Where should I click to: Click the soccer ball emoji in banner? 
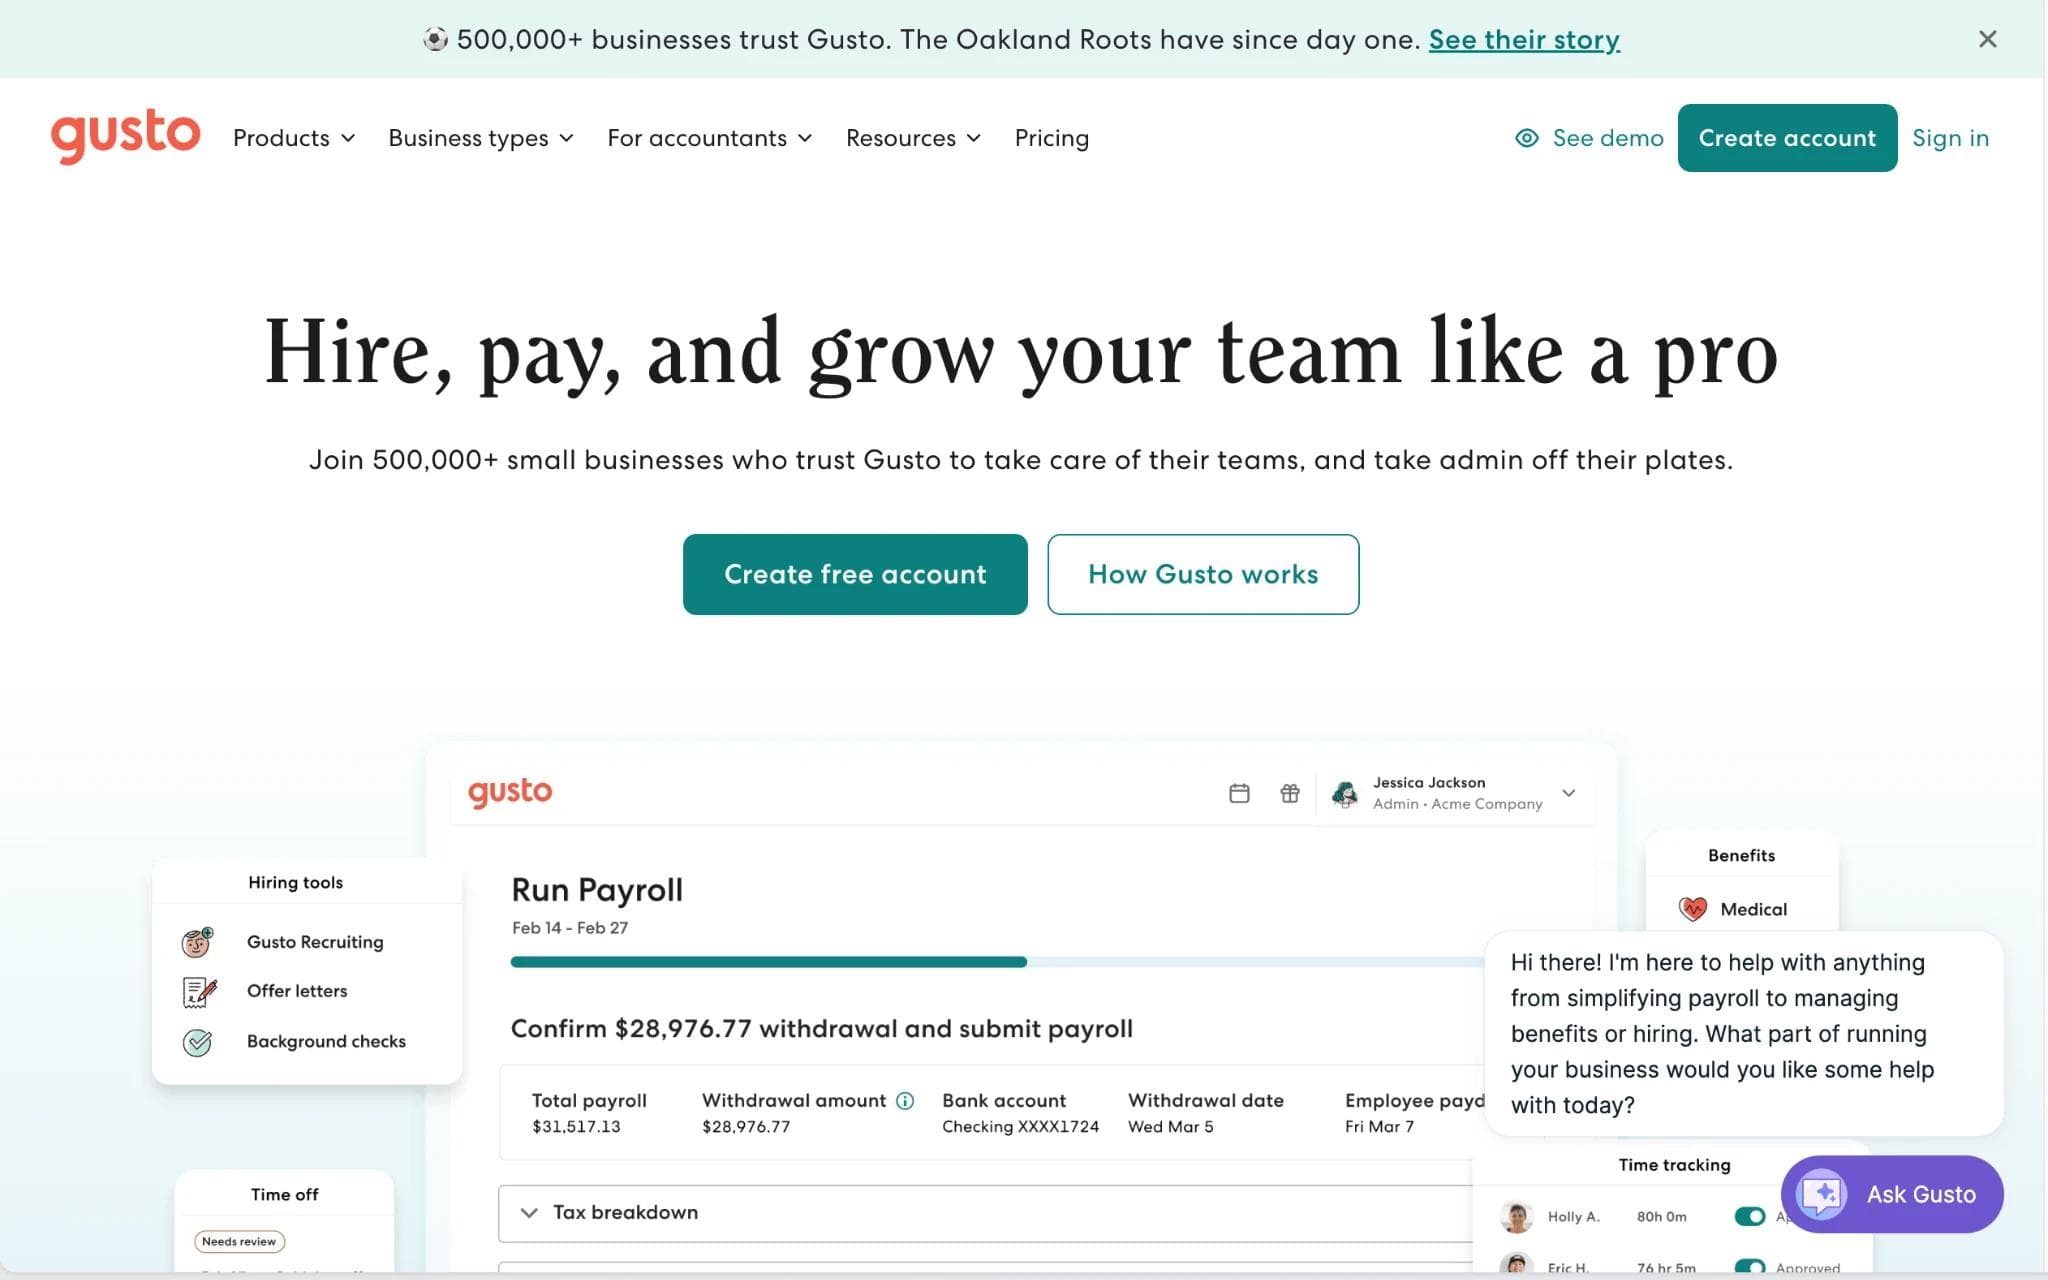(x=435, y=39)
